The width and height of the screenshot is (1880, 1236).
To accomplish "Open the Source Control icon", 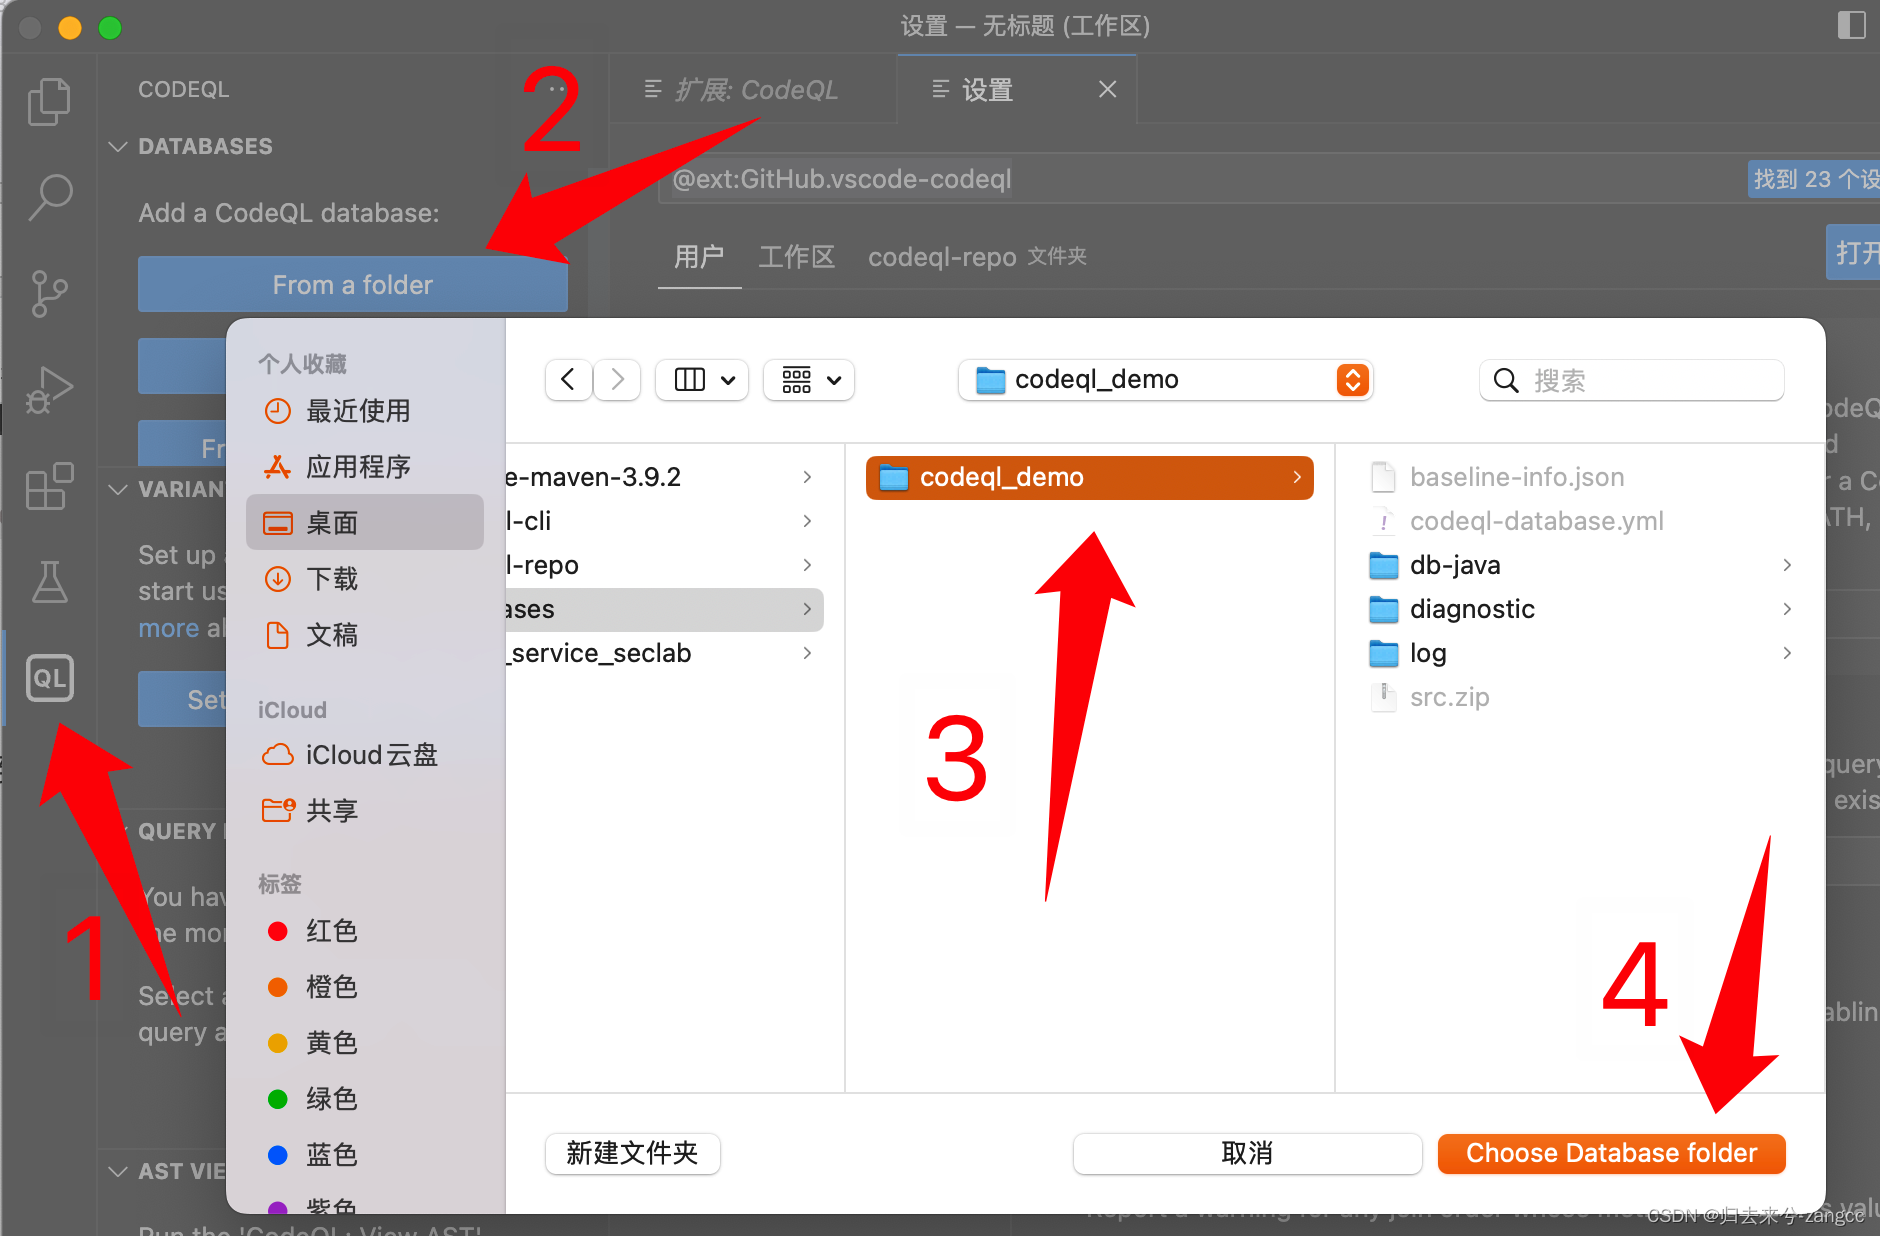I will click(49, 294).
